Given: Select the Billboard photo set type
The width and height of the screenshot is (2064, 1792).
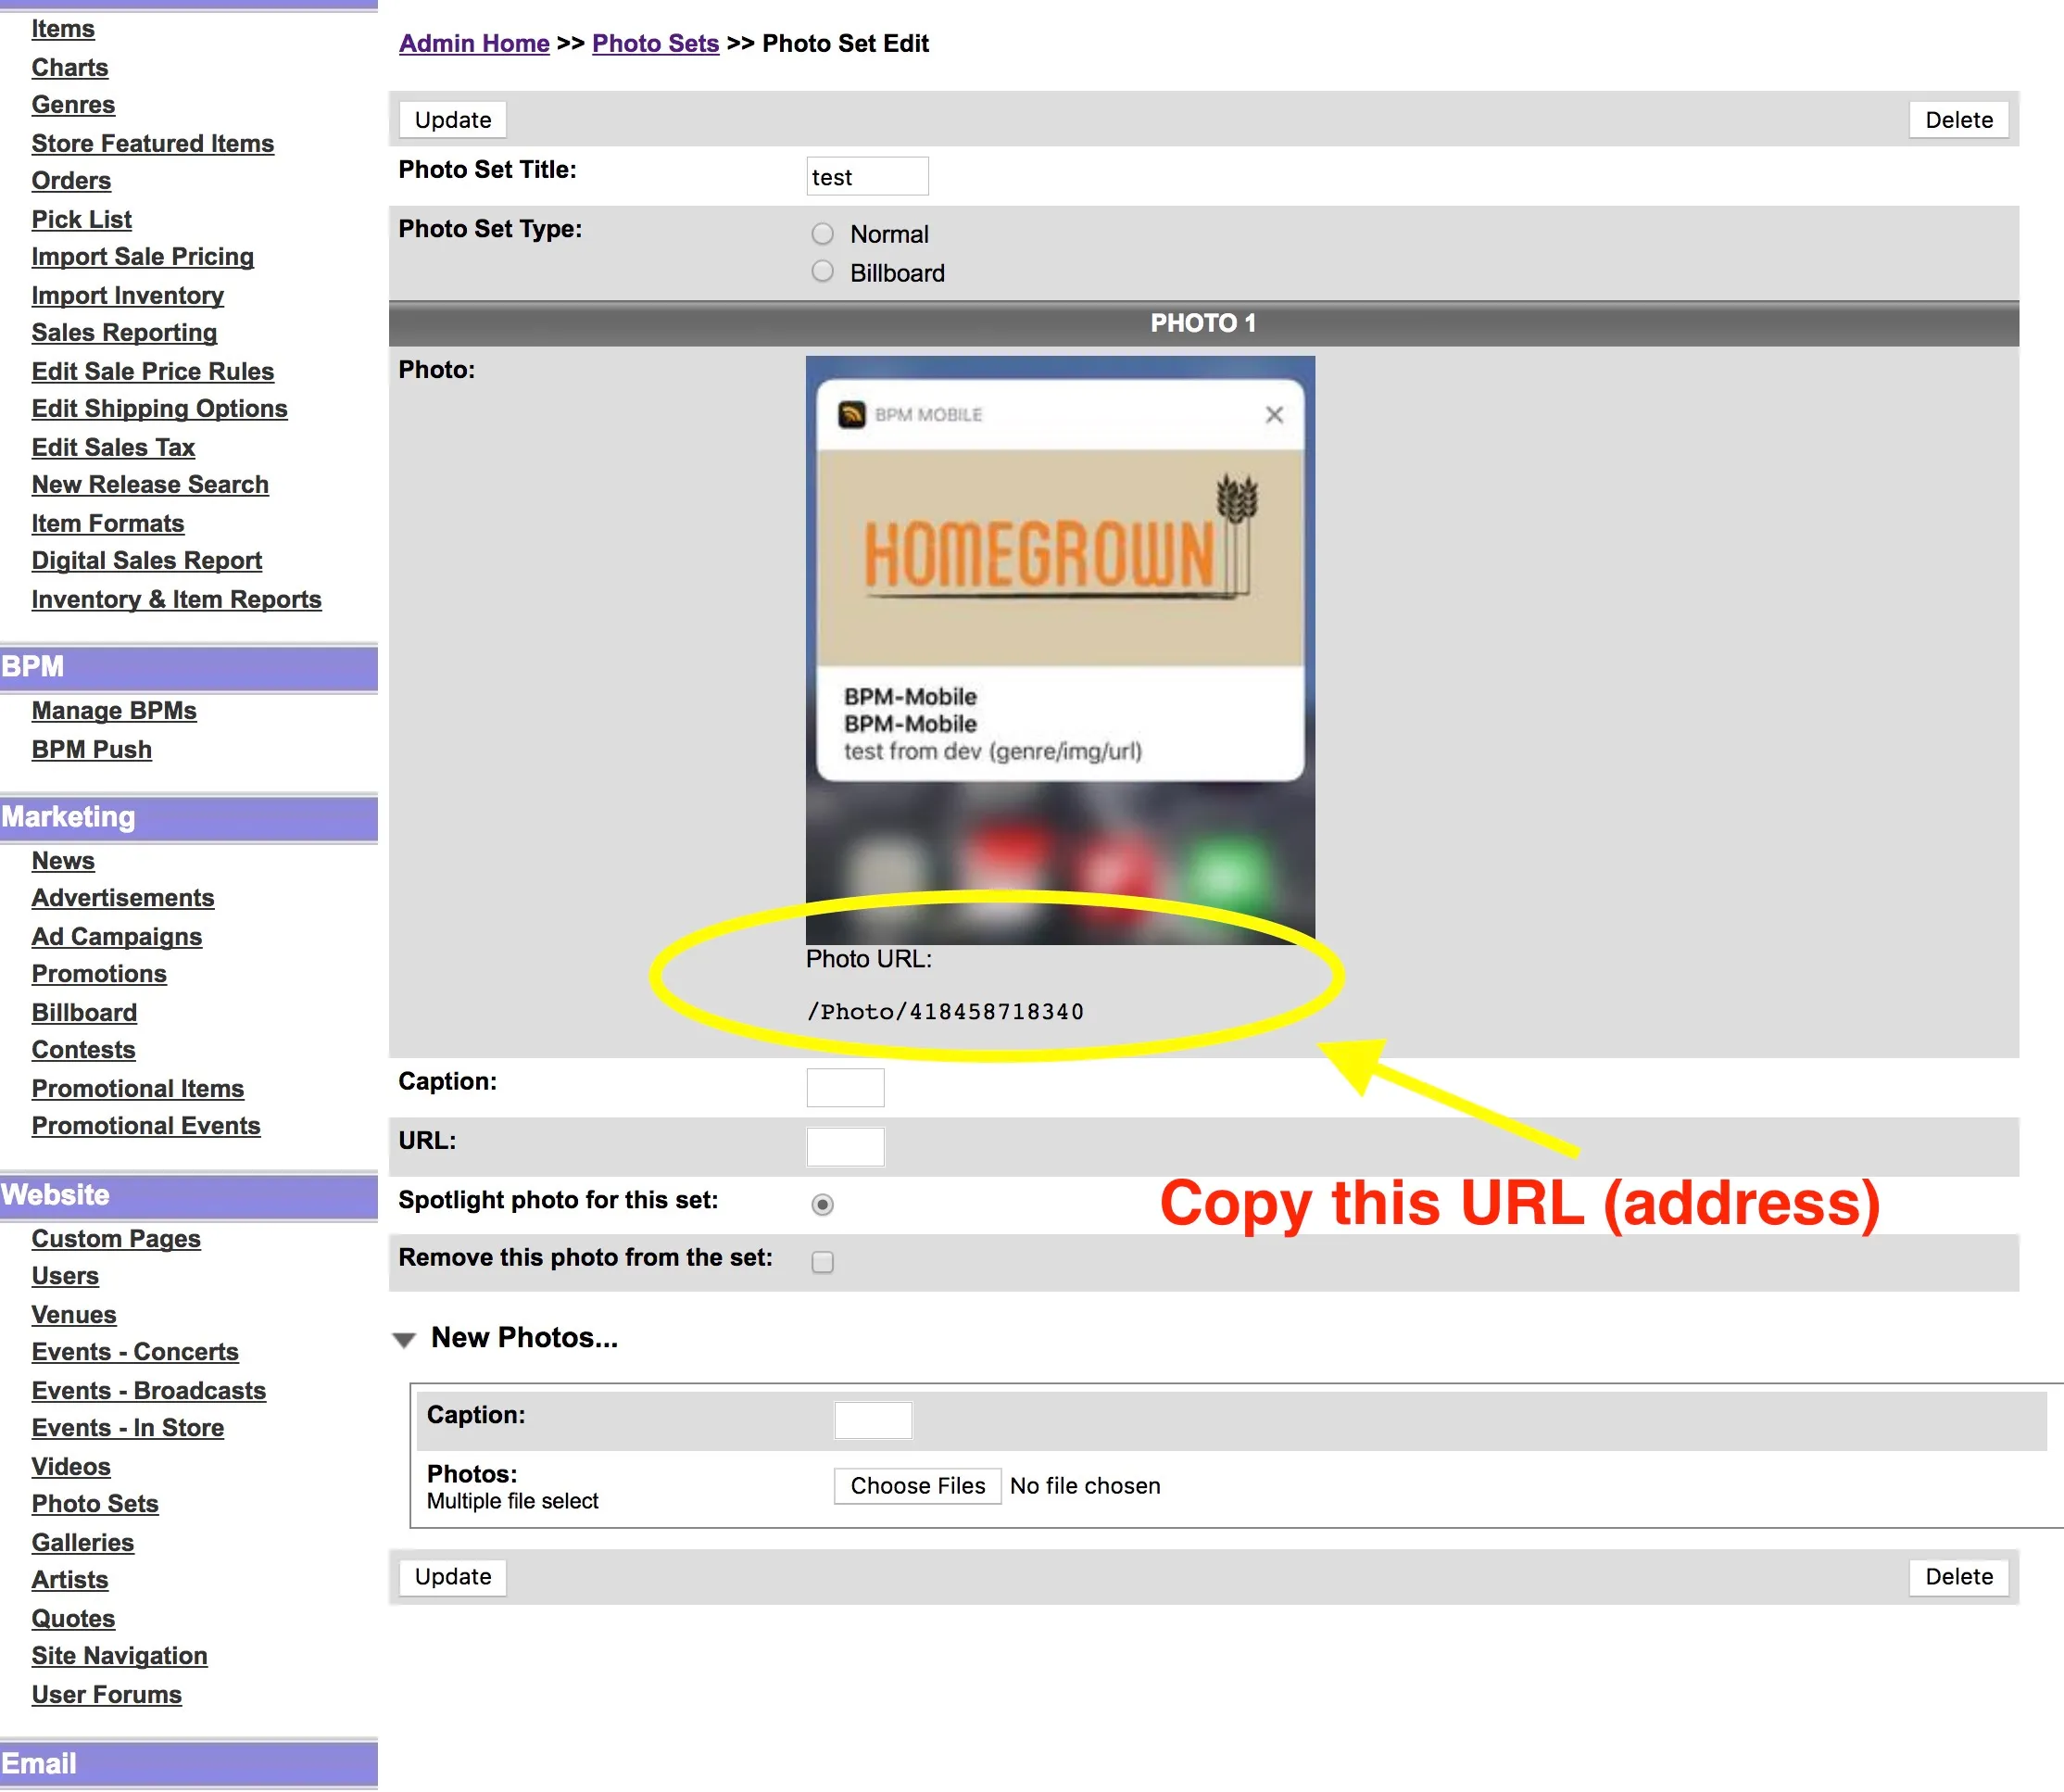Looking at the screenshot, I should coord(822,272).
